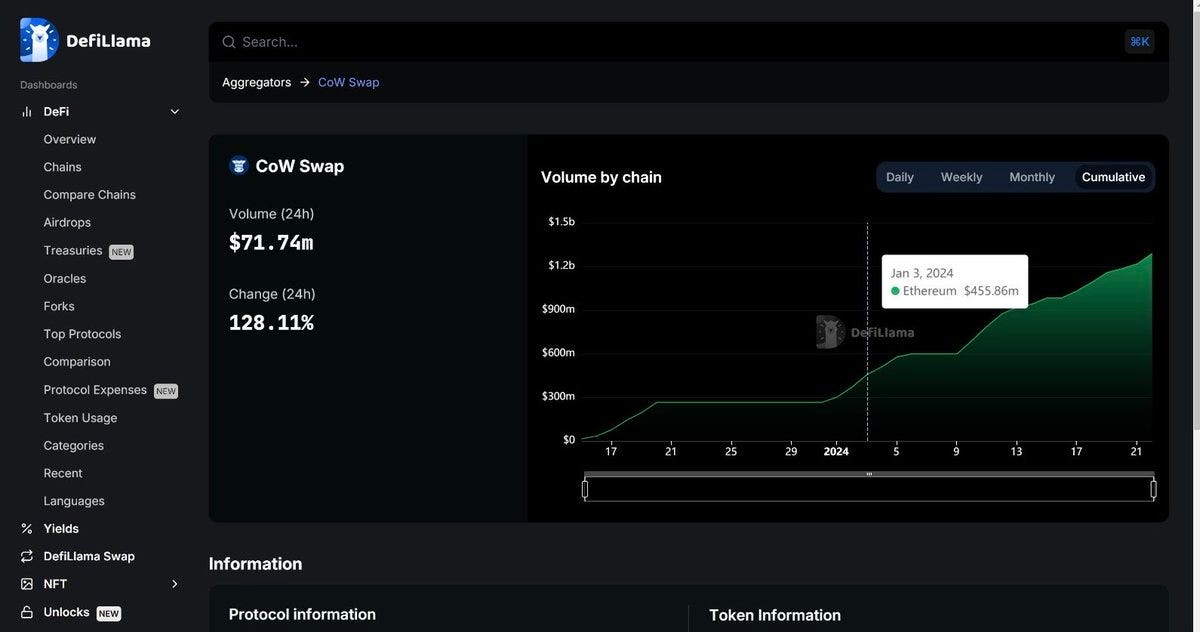
Task: Click the Volume by chain heading
Action: pos(601,177)
